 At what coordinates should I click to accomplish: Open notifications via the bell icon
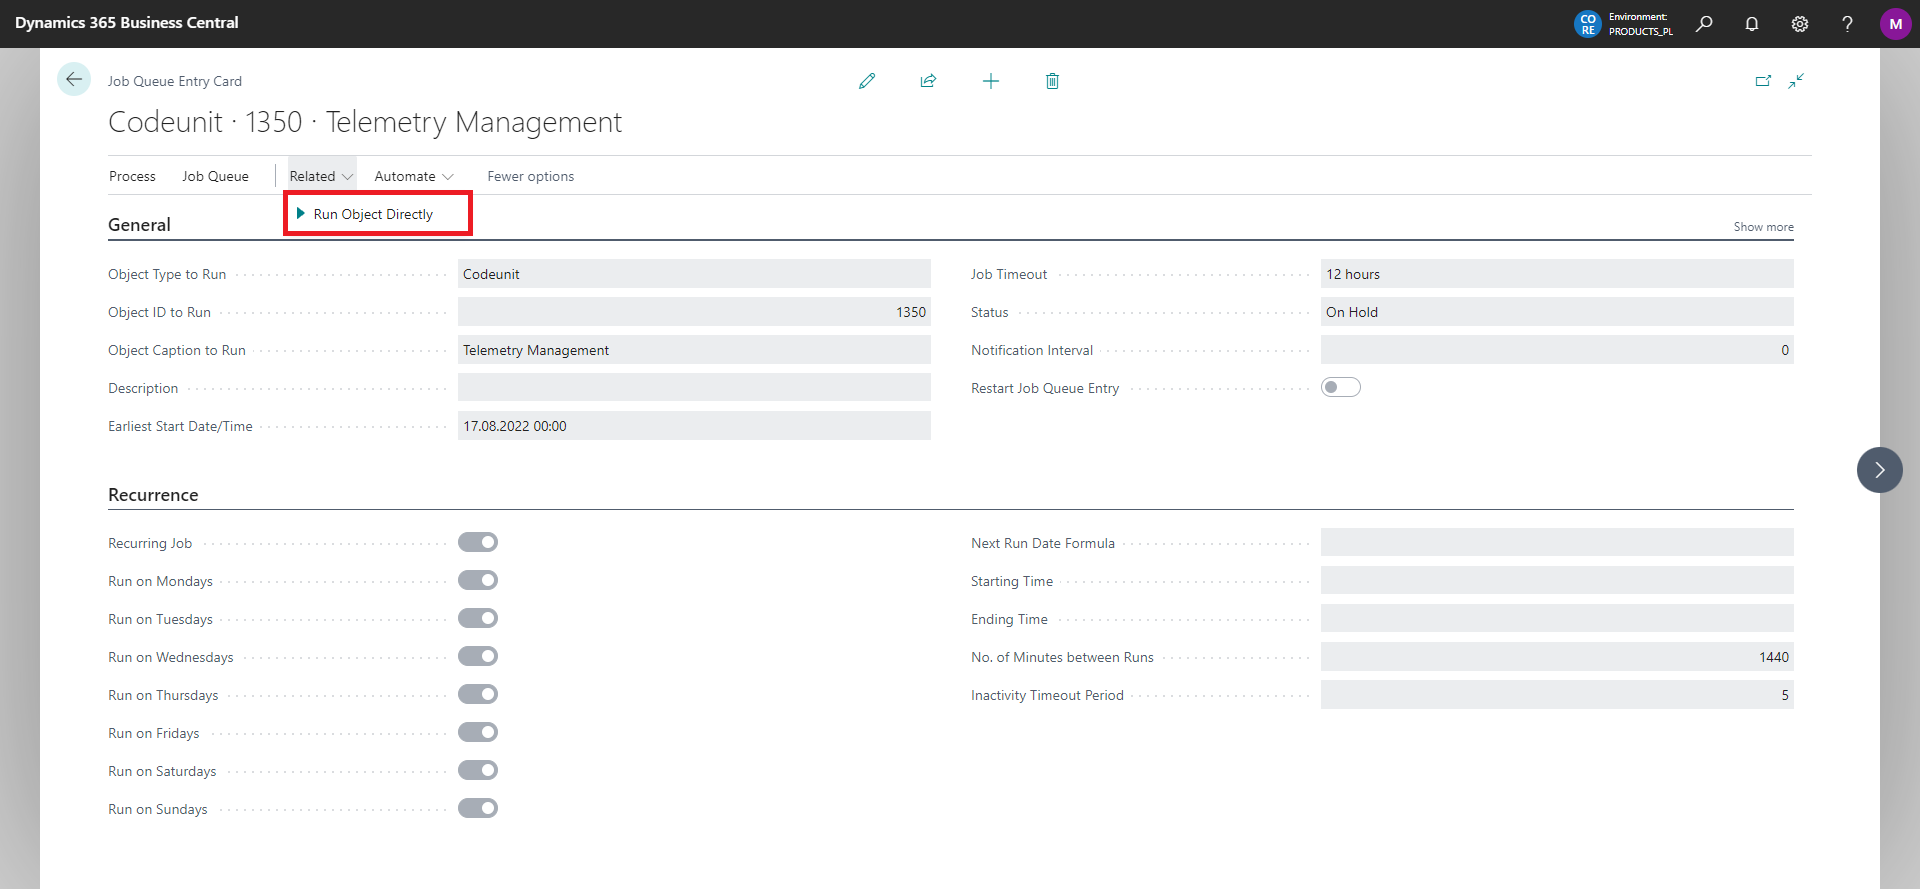[1752, 24]
